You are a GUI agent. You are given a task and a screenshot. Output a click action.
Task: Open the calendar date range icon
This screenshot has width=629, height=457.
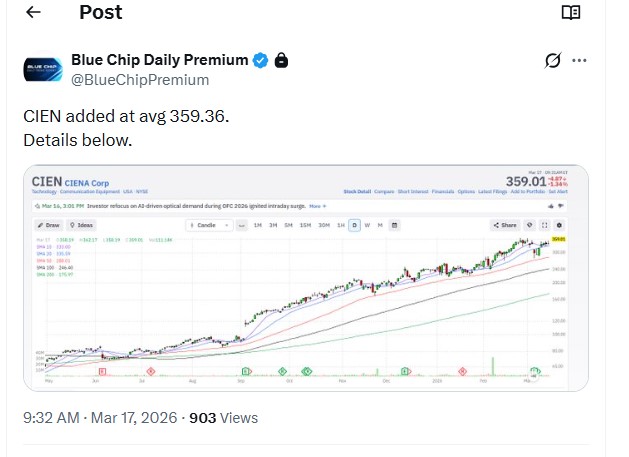tap(394, 225)
